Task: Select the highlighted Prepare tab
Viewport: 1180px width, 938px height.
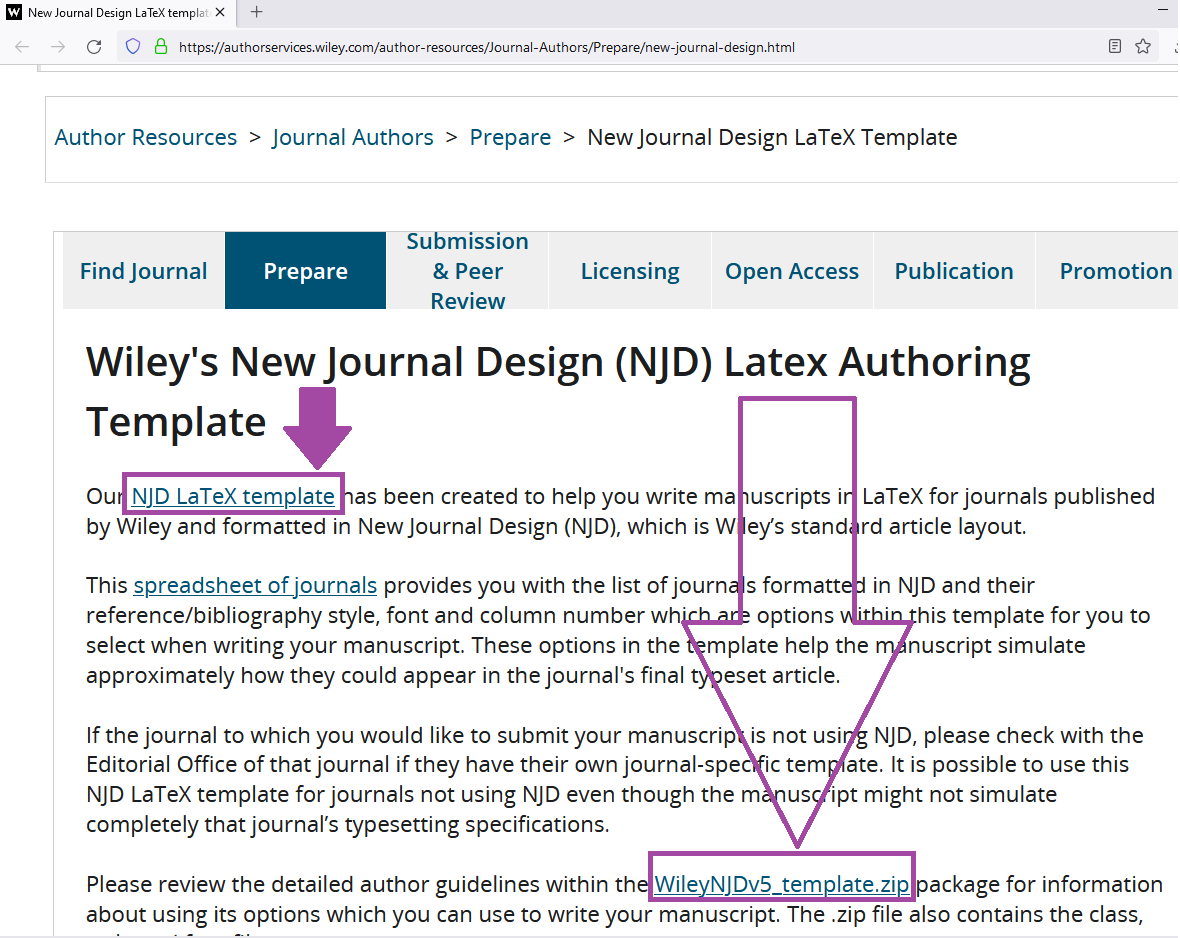Action: pyautogui.click(x=306, y=271)
